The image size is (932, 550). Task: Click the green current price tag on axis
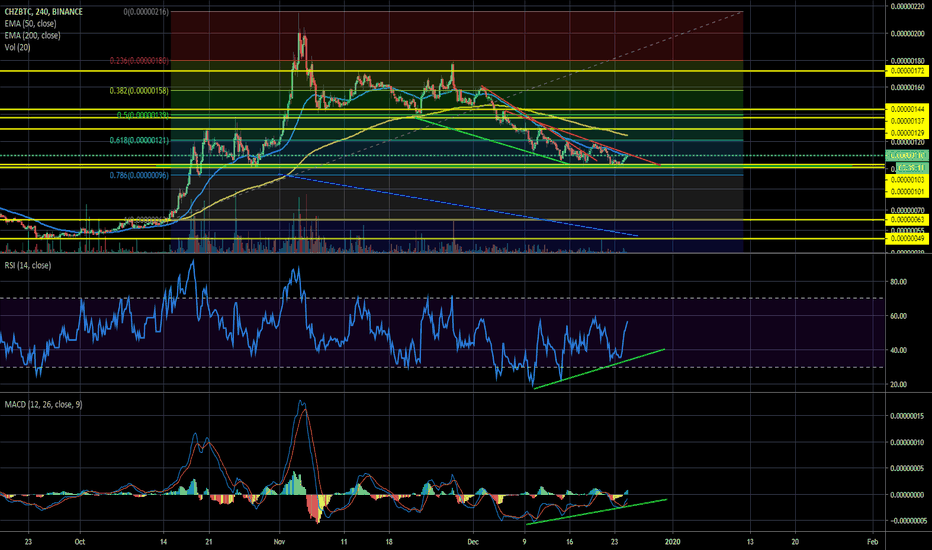pyautogui.click(x=908, y=155)
